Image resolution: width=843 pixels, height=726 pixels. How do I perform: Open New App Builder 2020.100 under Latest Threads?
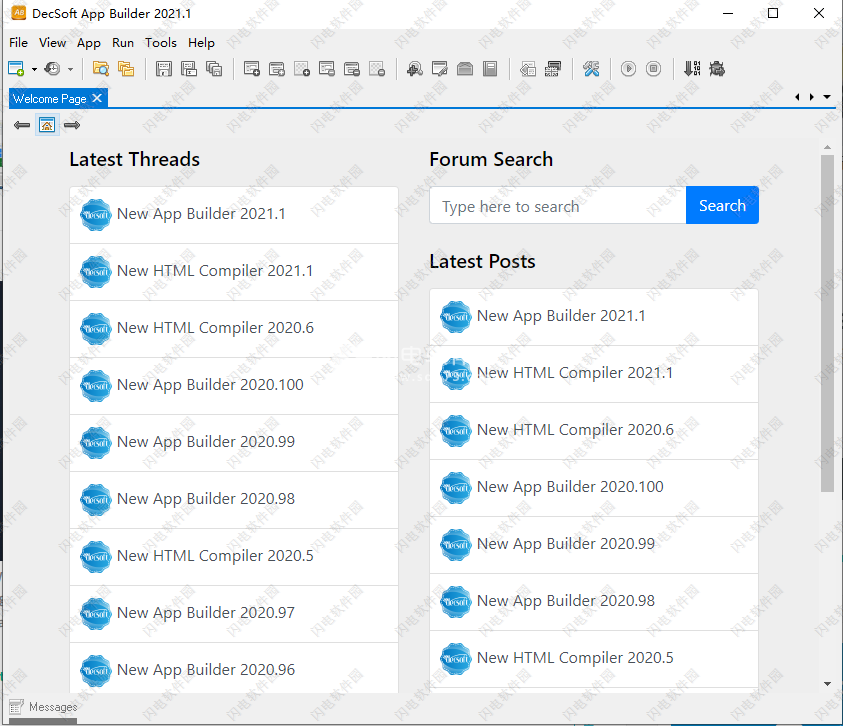(x=234, y=386)
